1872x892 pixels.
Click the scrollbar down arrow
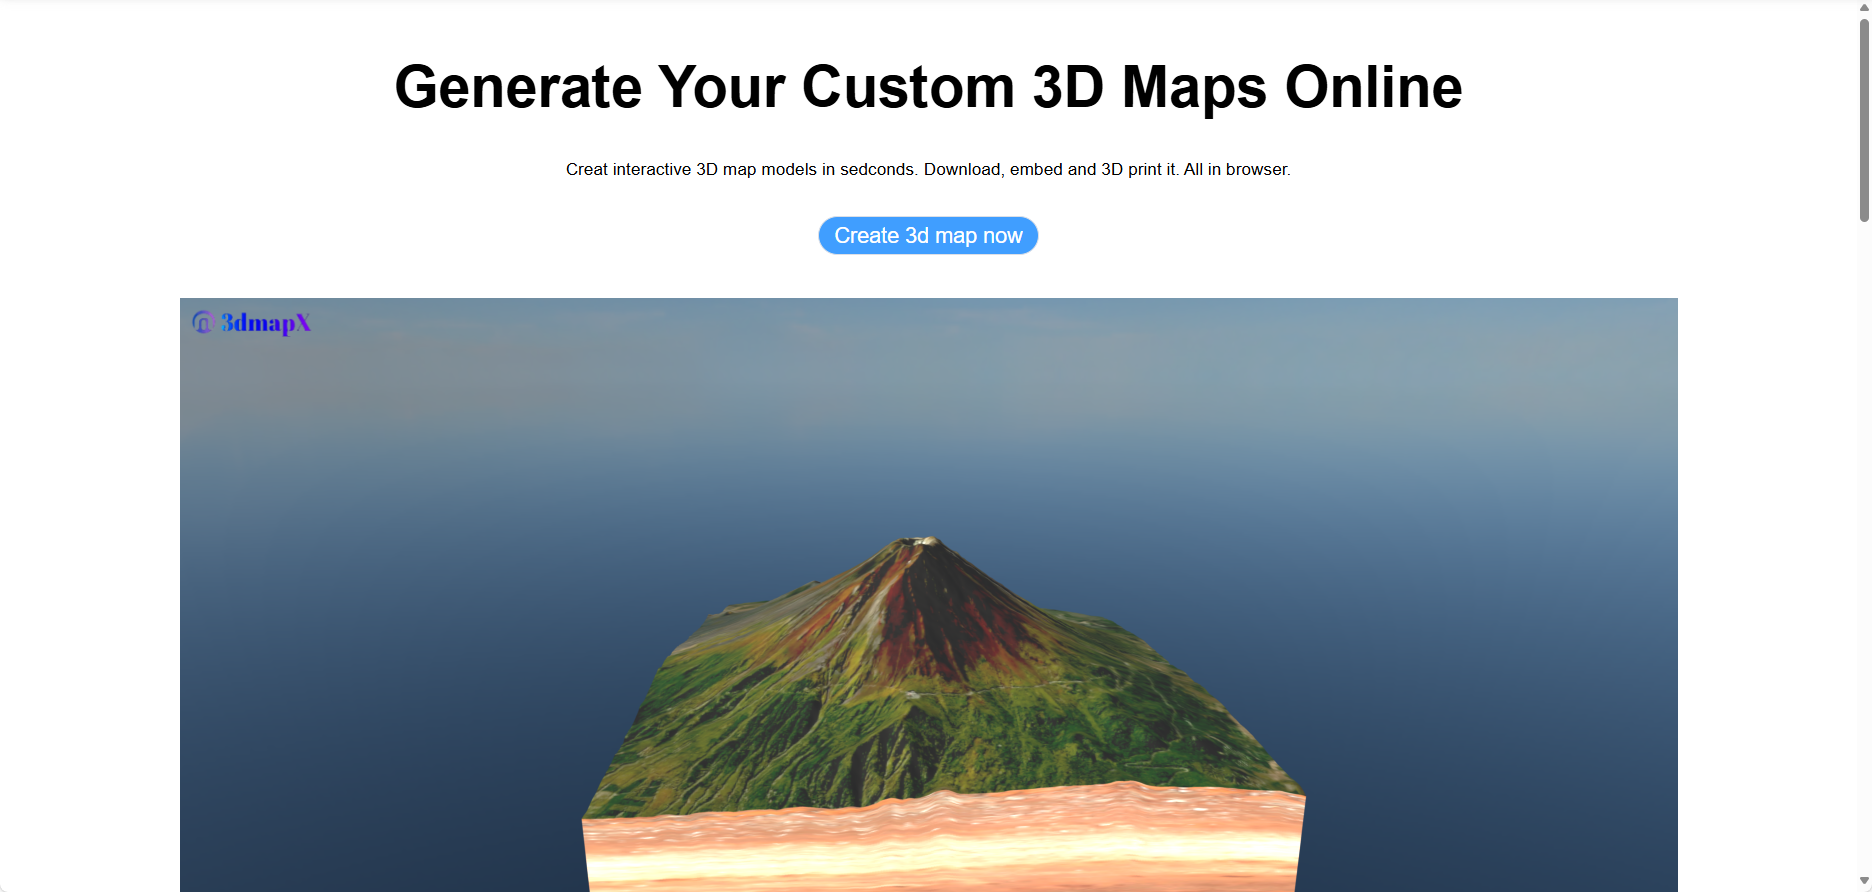click(x=1864, y=881)
